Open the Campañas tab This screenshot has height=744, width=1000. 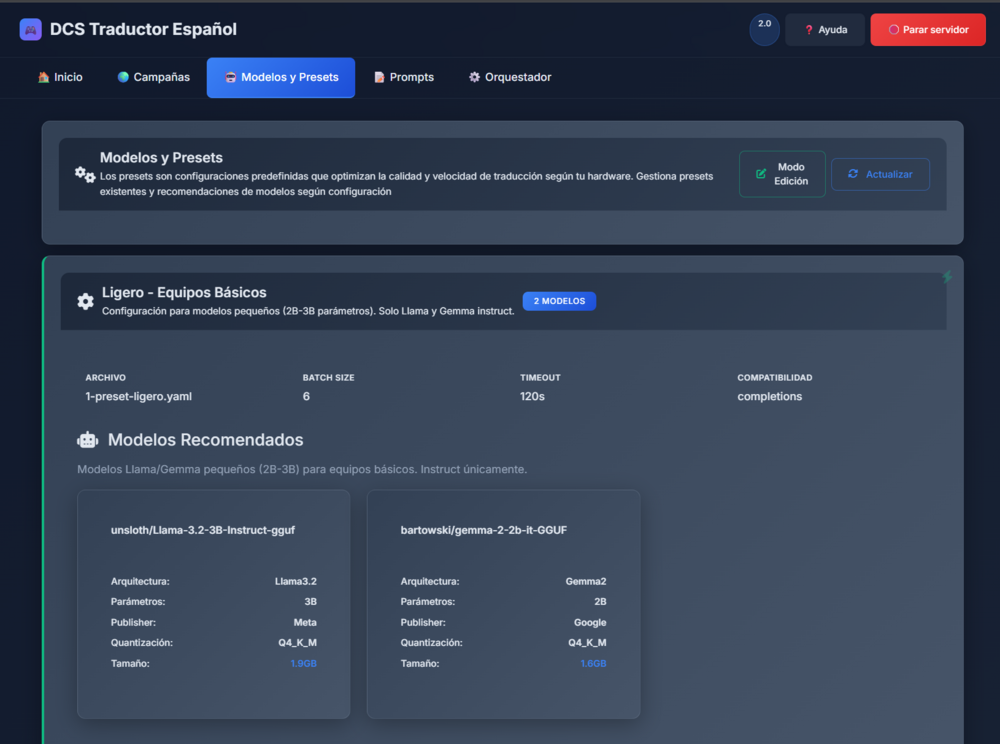coord(154,77)
